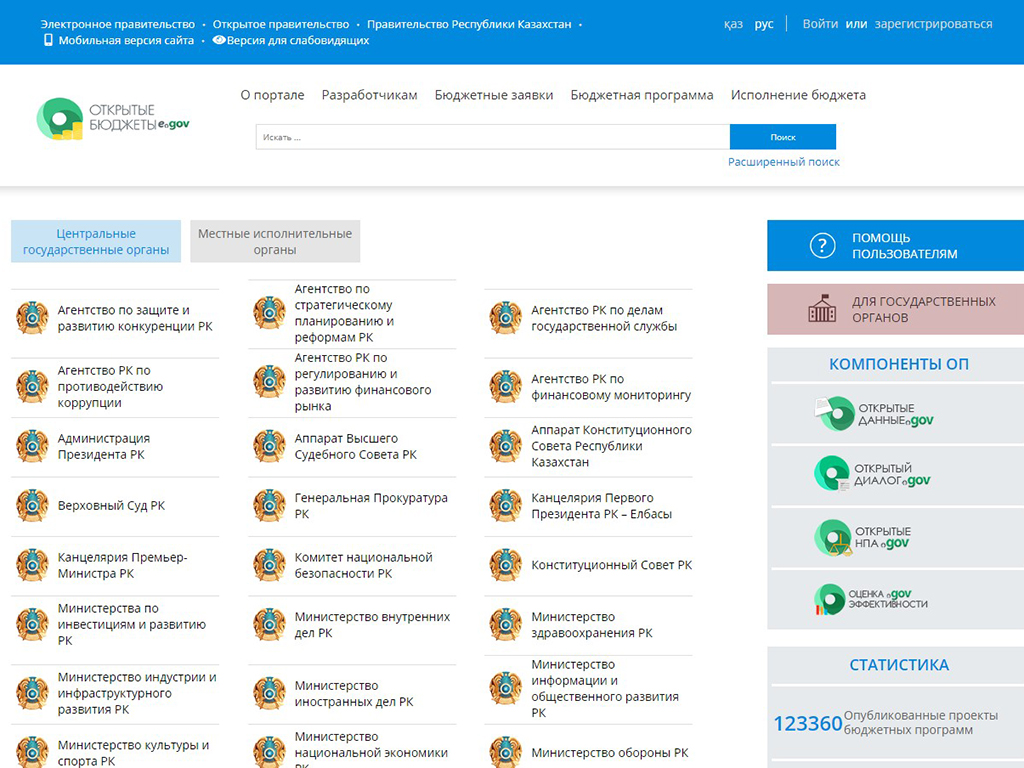This screenshot has width=1024, height=768.
Task: Open Оценка эффективности egov component logo
Action: tap(871, 599)
